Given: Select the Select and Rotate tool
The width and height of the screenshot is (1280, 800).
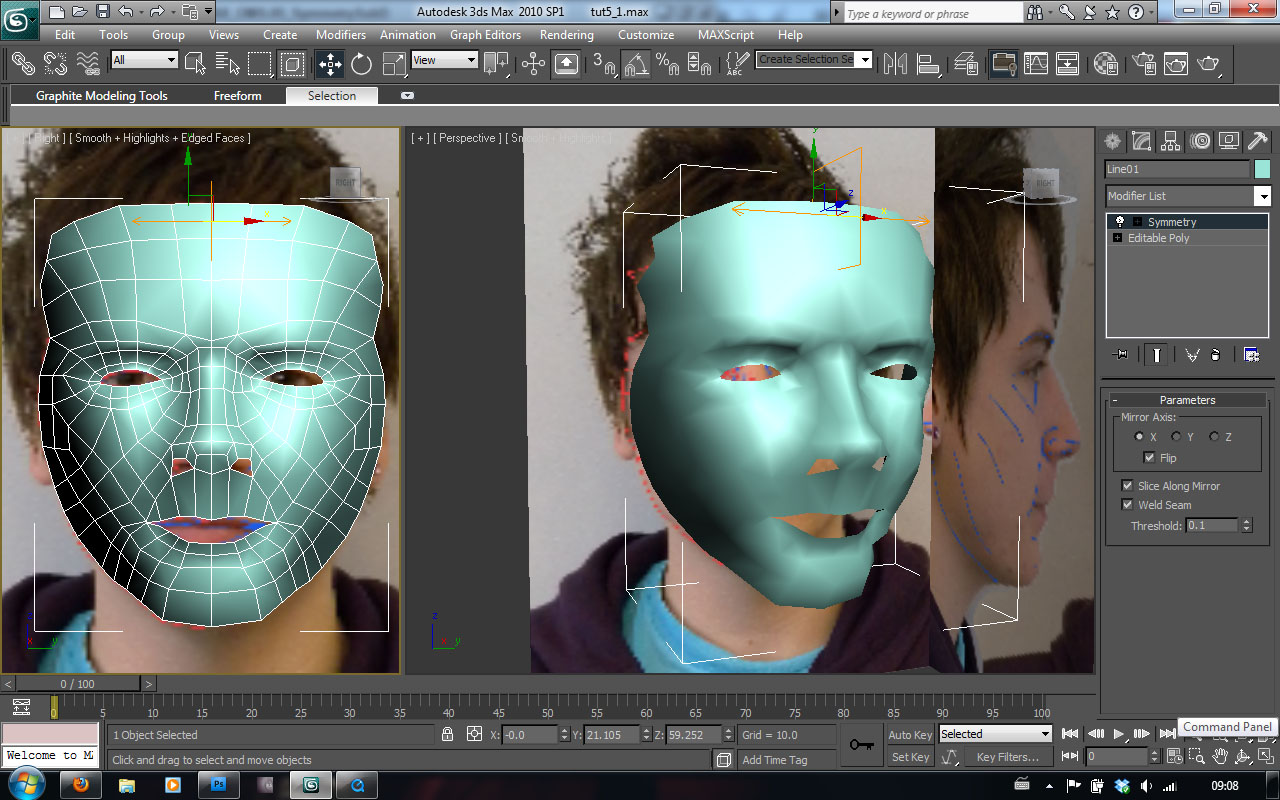Looking at the screenshot, I should click(x=360, y=63).
